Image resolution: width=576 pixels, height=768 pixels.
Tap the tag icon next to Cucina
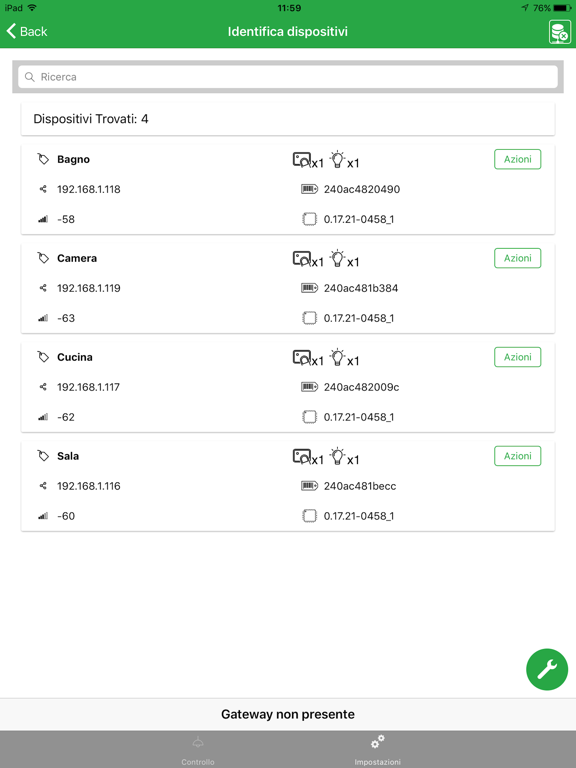click(x=43, y=357)
